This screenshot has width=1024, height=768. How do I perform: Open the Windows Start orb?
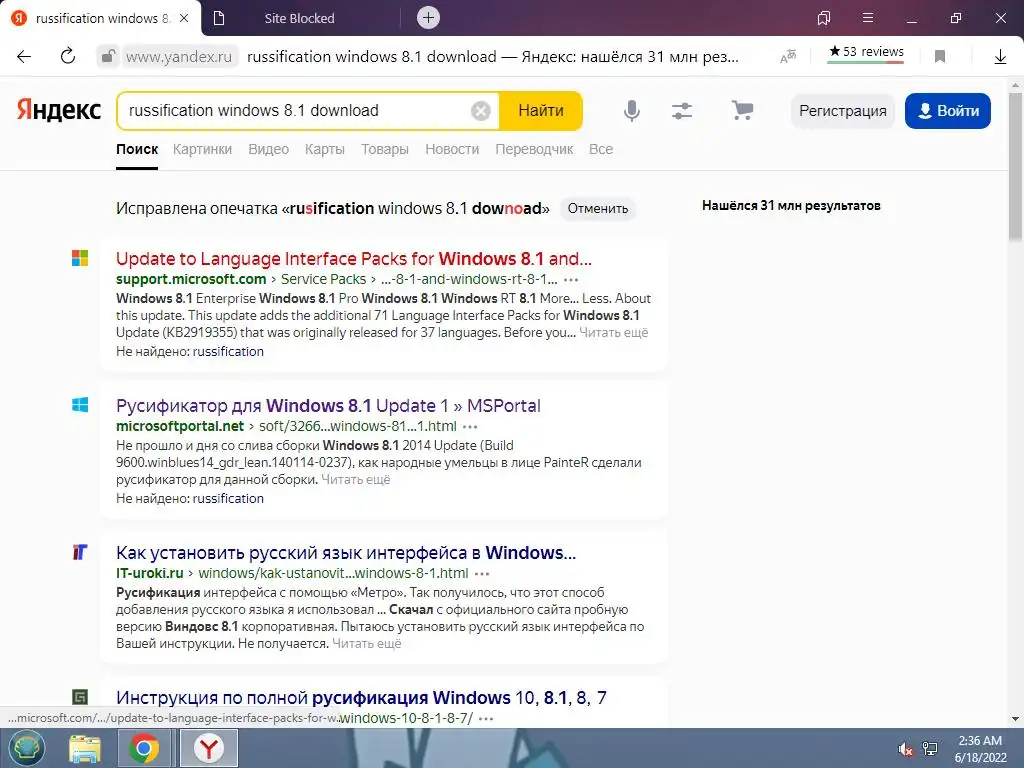(x=26, y=748)
